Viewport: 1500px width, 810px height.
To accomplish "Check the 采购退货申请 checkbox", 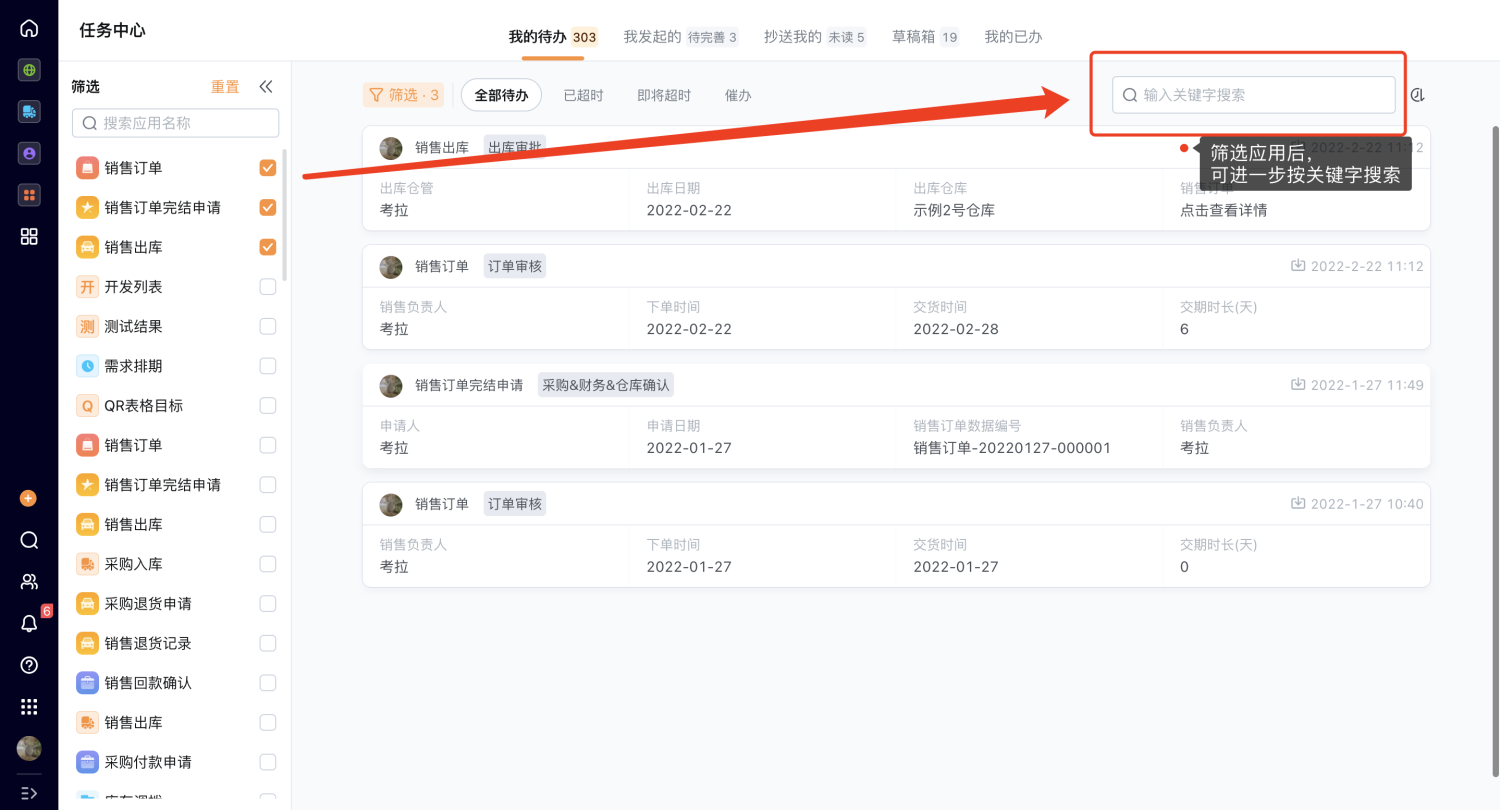I will pos(267,604).
